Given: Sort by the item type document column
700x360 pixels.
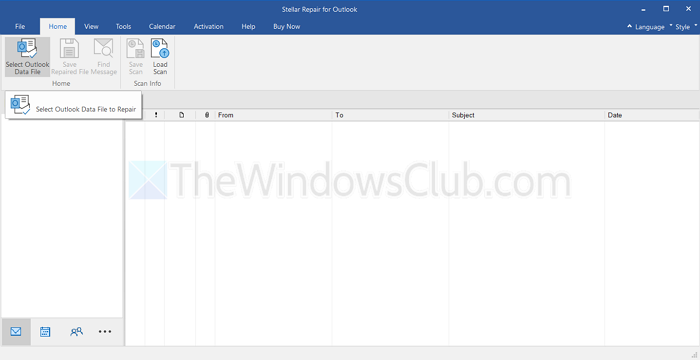Looking at the screenshot, I should (x=181, y=115).
